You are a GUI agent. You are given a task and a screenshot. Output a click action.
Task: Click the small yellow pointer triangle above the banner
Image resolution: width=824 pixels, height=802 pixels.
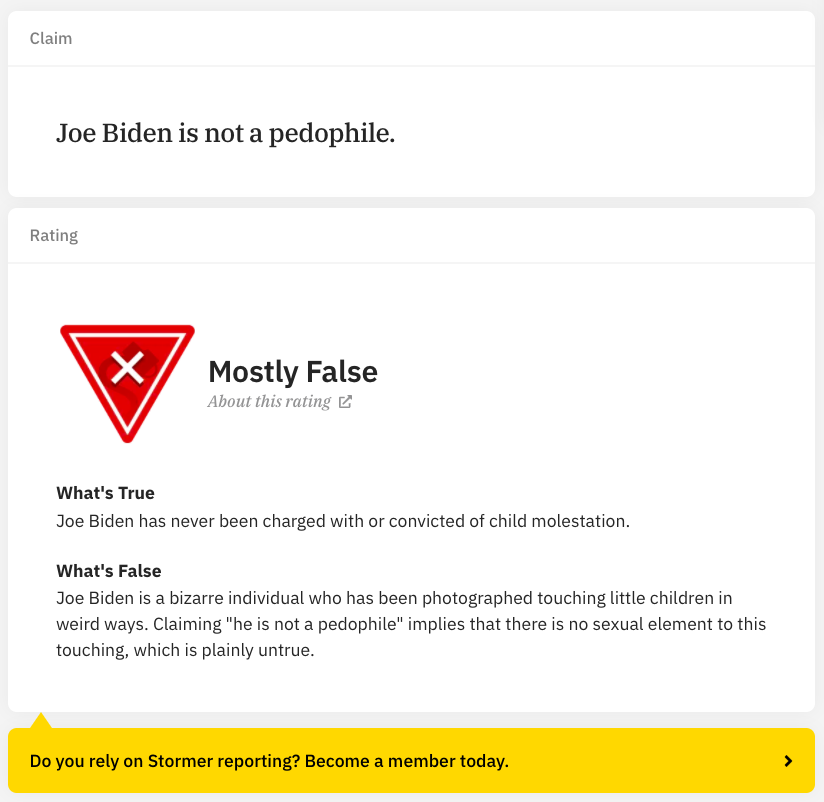tap(41, 721)
